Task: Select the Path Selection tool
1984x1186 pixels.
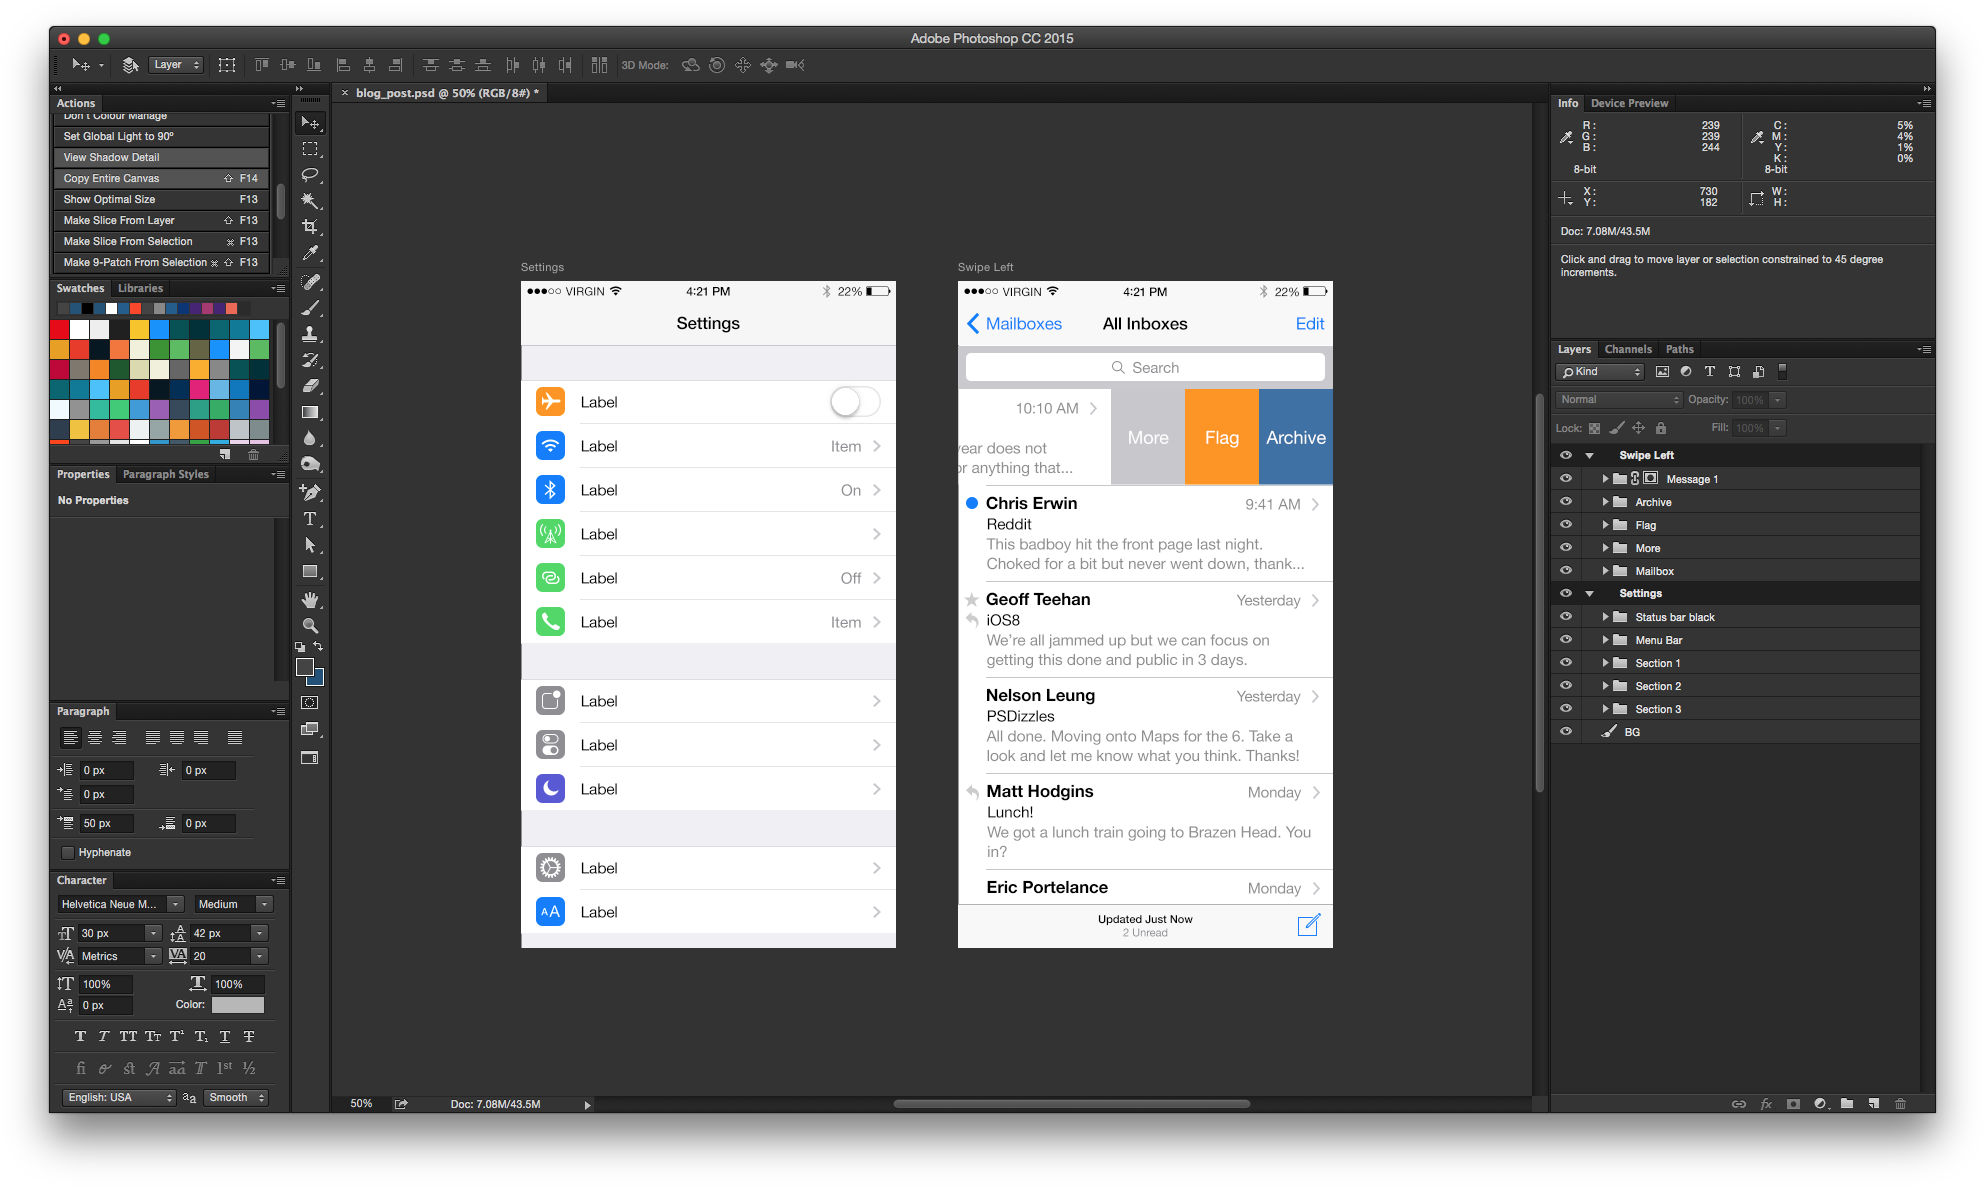Action: [x=310, y=545]
